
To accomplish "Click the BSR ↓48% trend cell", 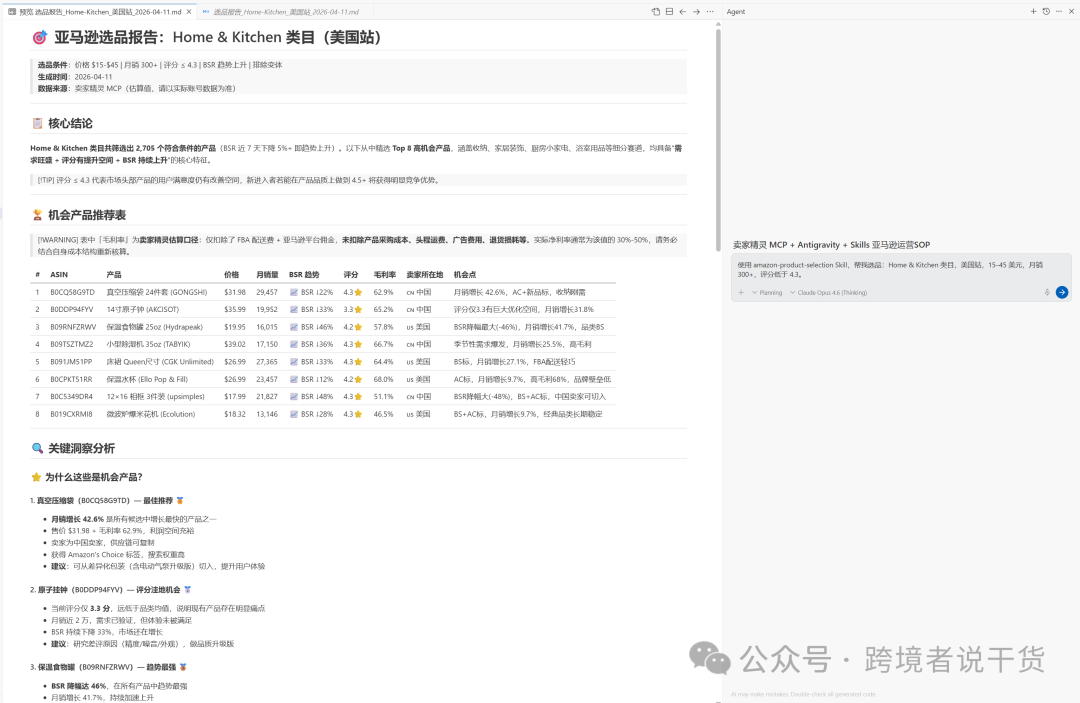I will (x=311, y=397).
